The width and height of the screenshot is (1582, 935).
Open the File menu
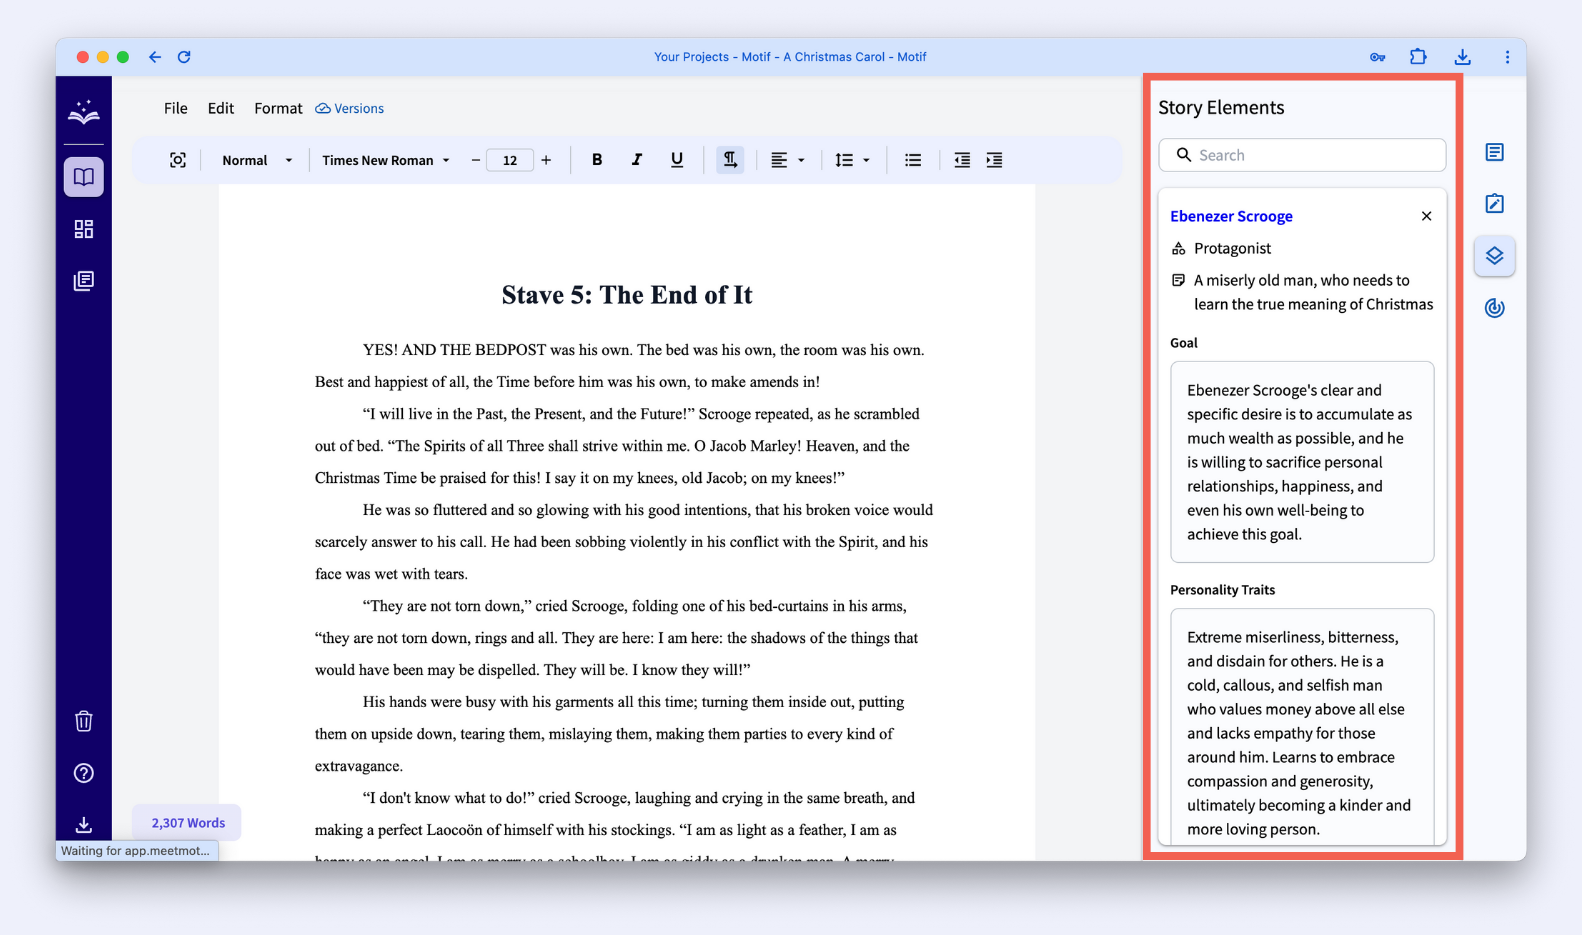[176, 108]
